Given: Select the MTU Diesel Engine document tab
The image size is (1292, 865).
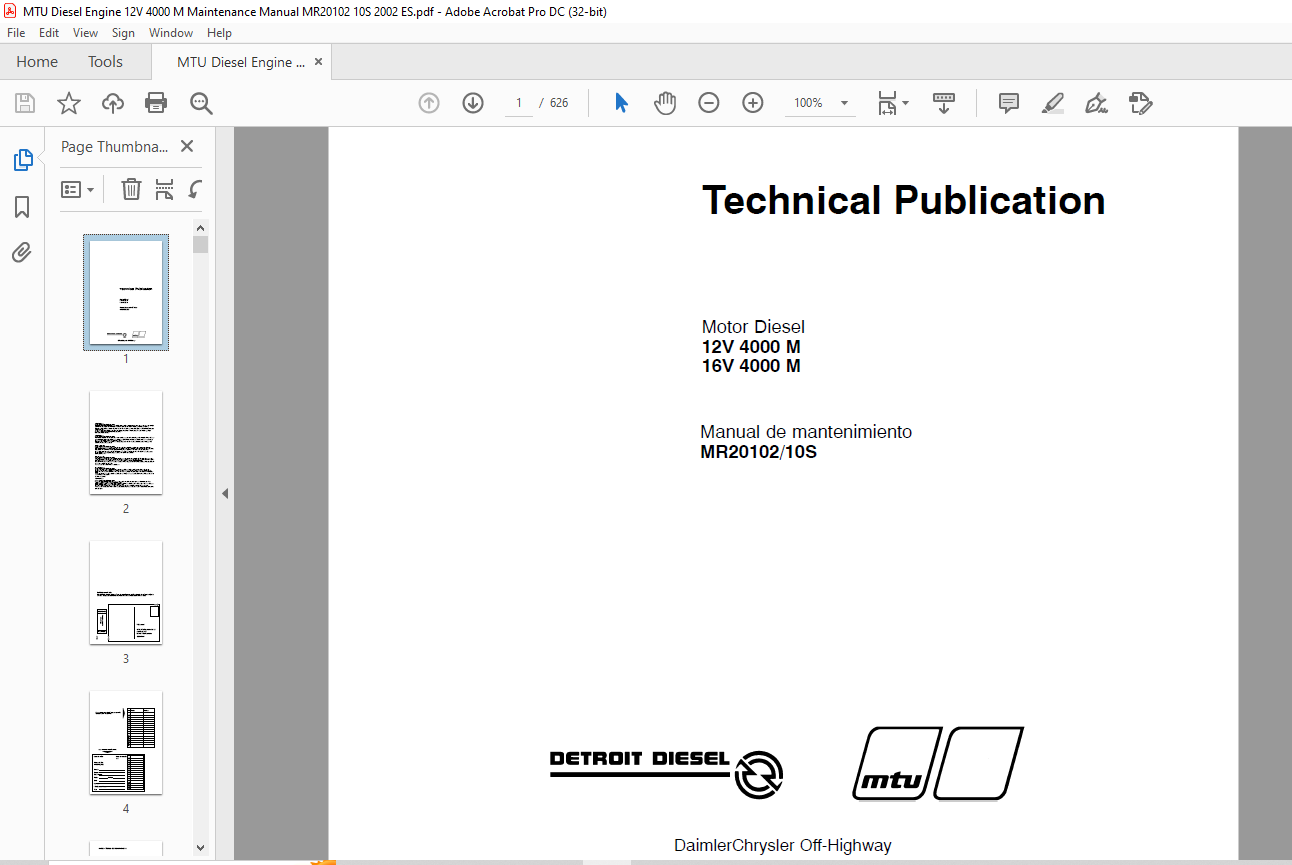Looking at the screenshot, I should pyautogui.click(x=241, y=62).
